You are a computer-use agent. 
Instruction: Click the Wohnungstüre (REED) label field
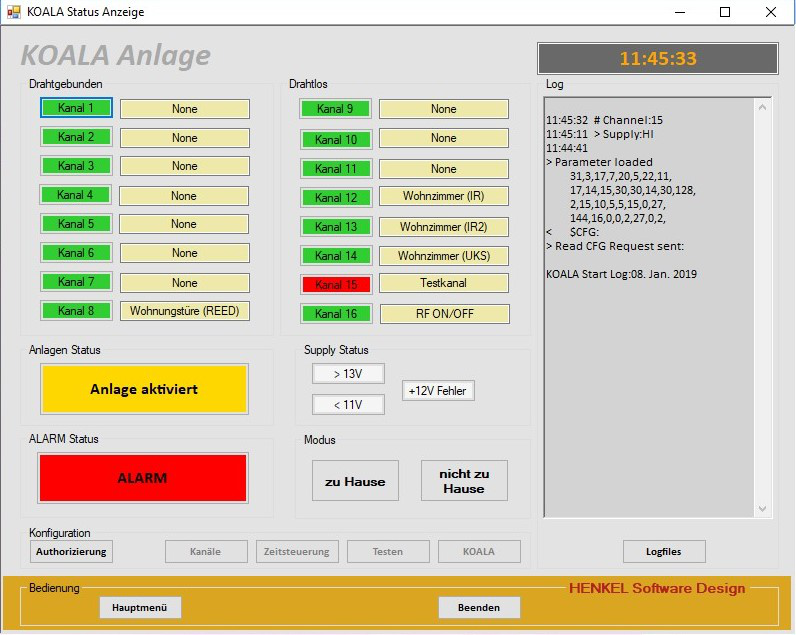click(x=184, y=311)
